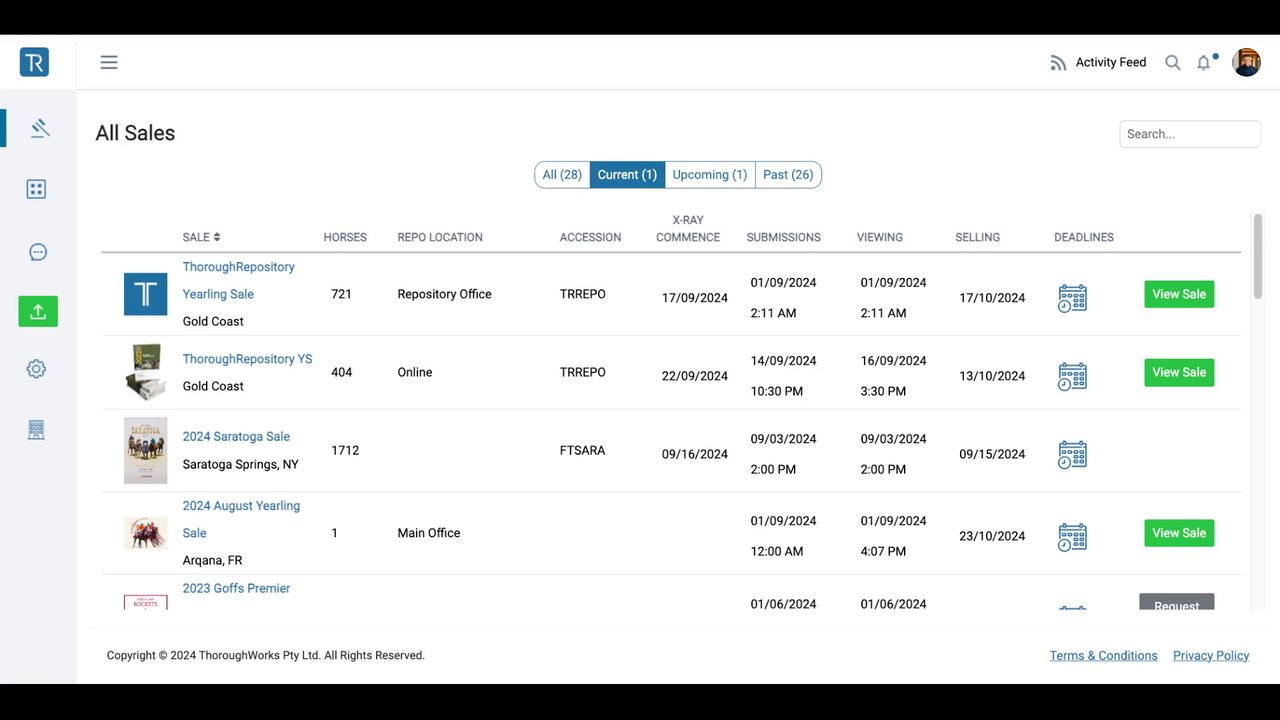
Task: Click the selling date 17/10/2024
Action: click(992, 298)
